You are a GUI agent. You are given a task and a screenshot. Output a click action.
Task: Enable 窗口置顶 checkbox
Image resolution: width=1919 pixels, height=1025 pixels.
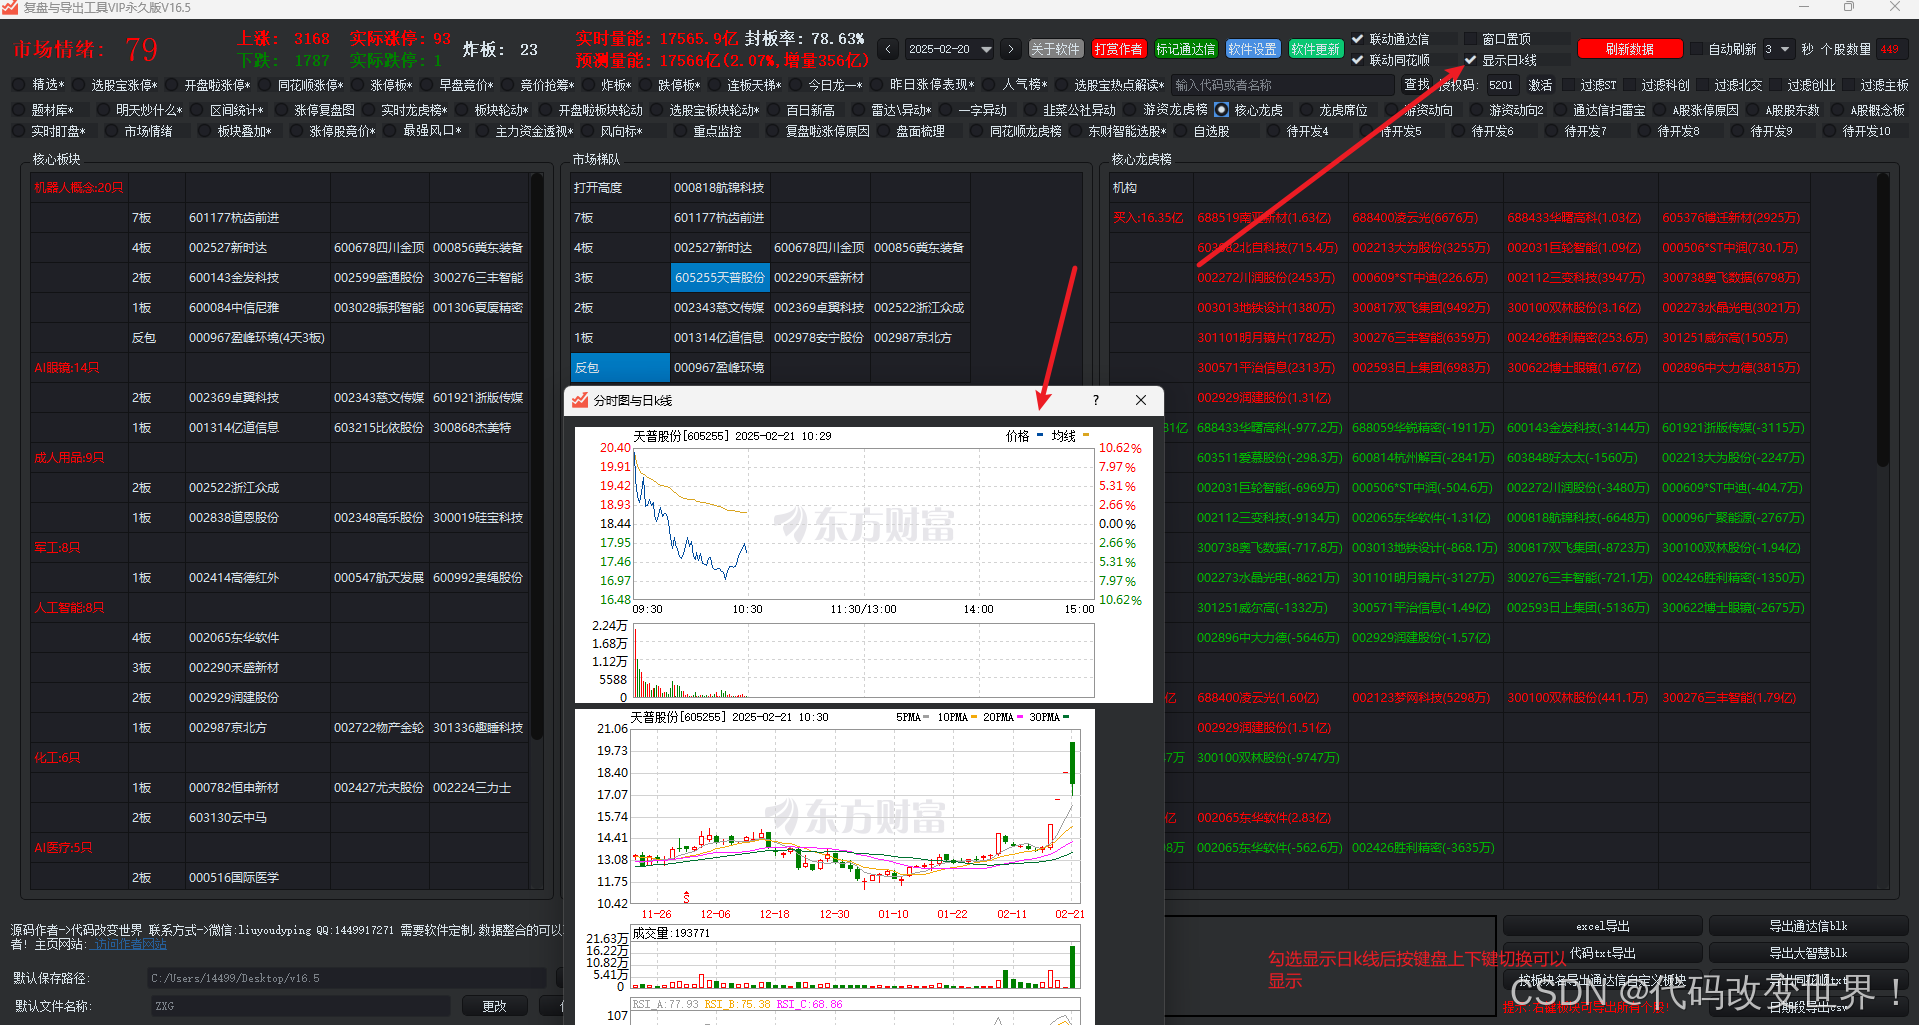pos(1471,39)
